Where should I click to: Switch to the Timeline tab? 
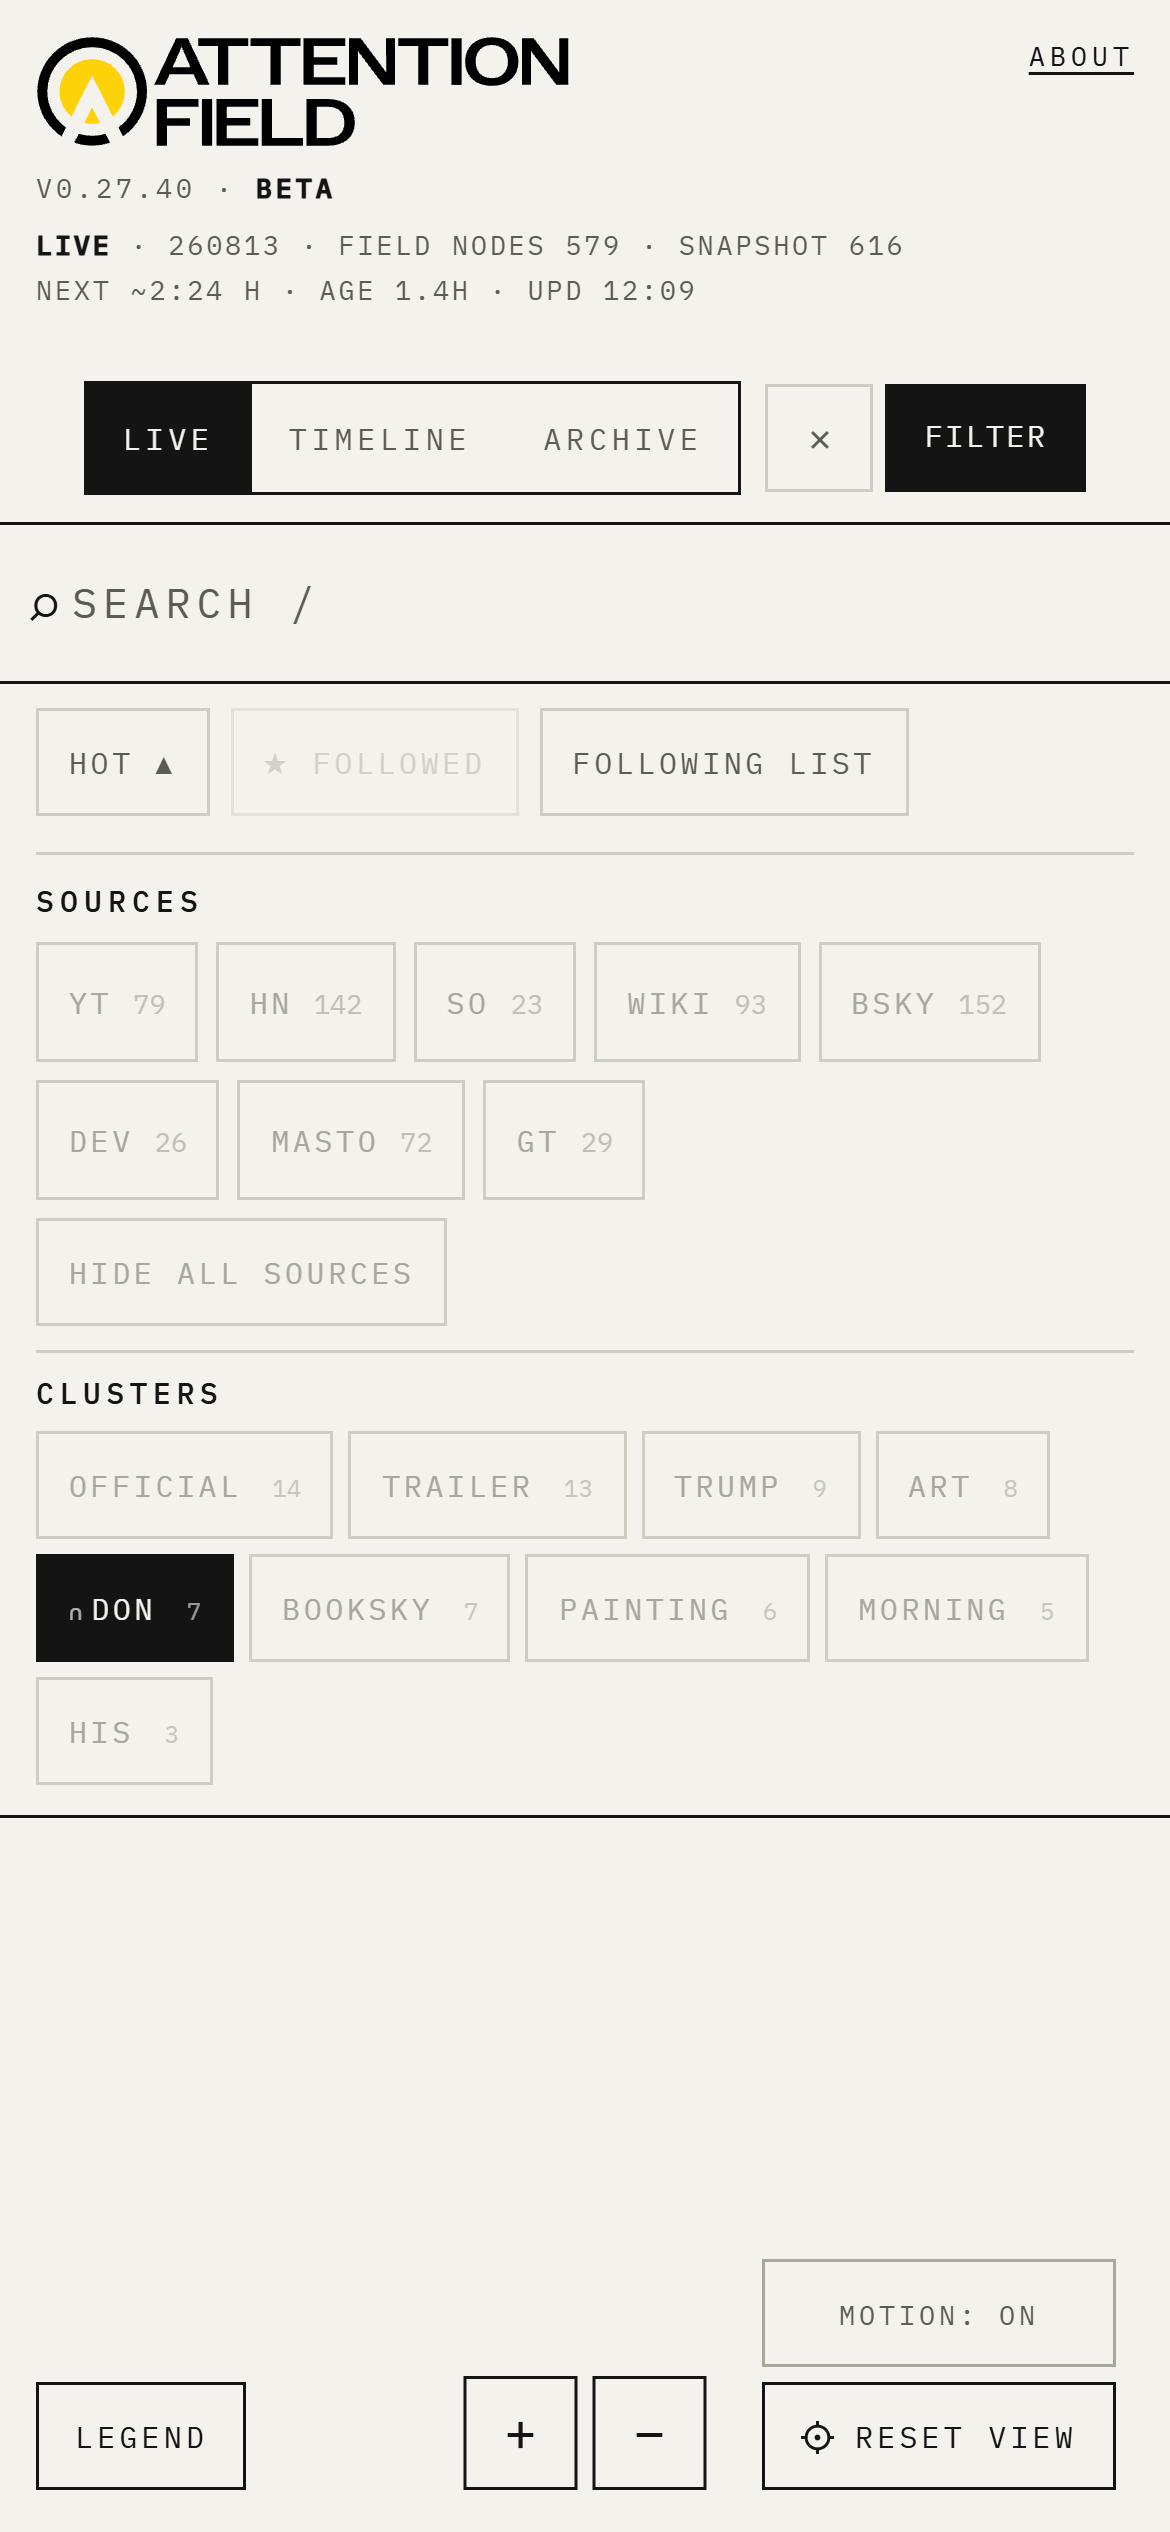pos(379,439)
